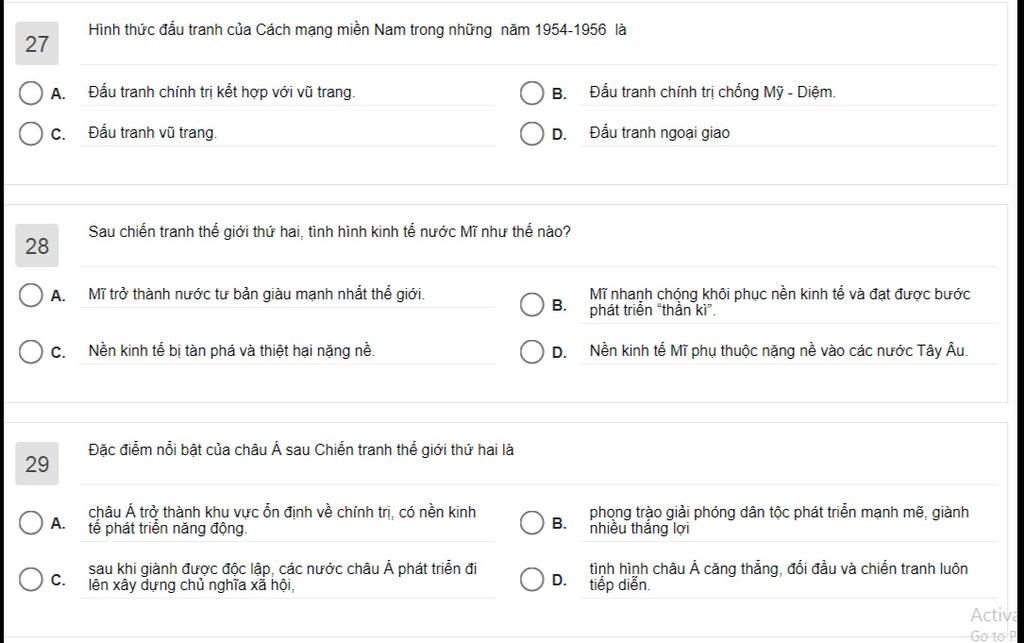Select radio option B for question 28
Screen dimensions: 1024x643
(x=532, y=304)
